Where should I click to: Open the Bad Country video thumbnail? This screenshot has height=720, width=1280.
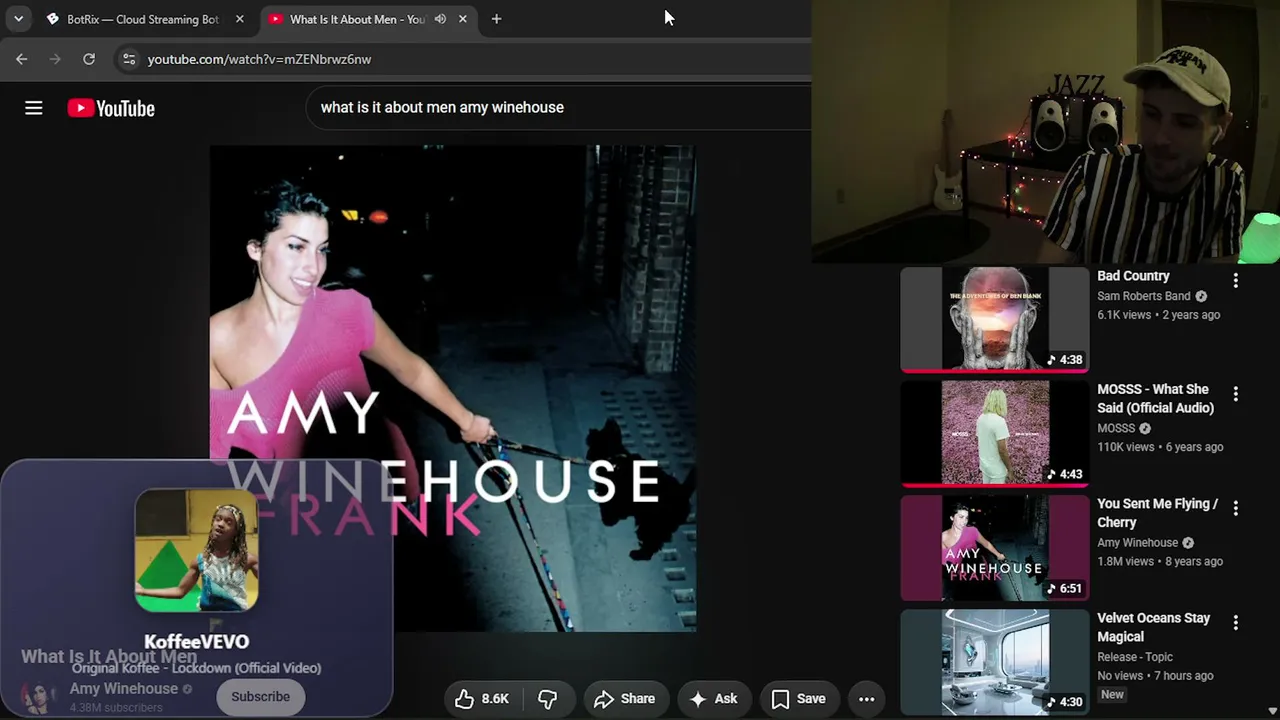995,319
